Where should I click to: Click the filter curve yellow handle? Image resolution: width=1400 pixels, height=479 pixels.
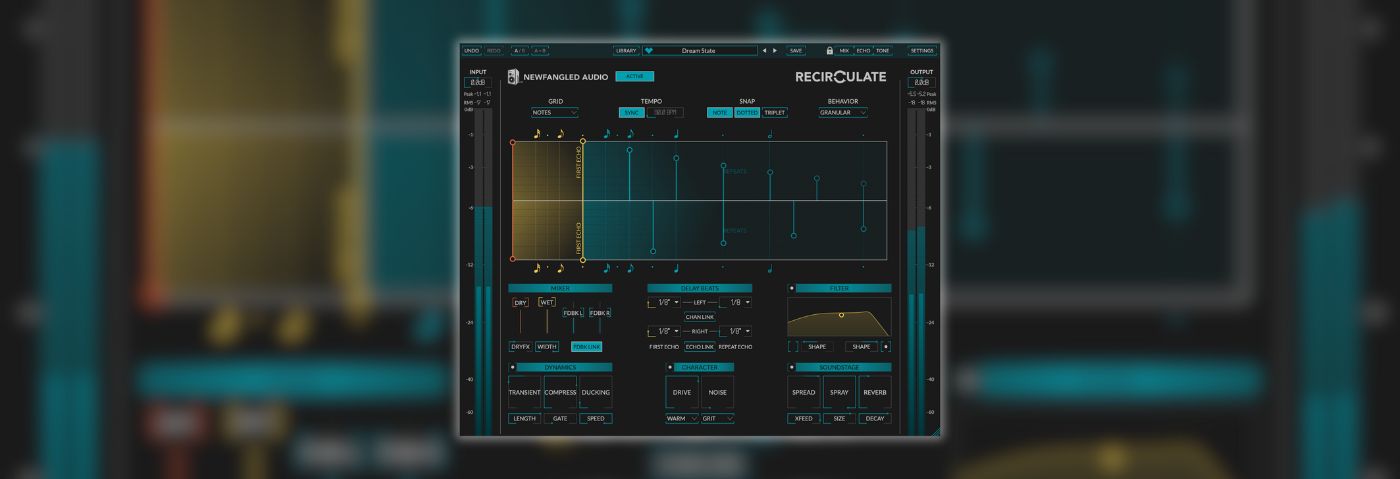(x=841, y=315)
